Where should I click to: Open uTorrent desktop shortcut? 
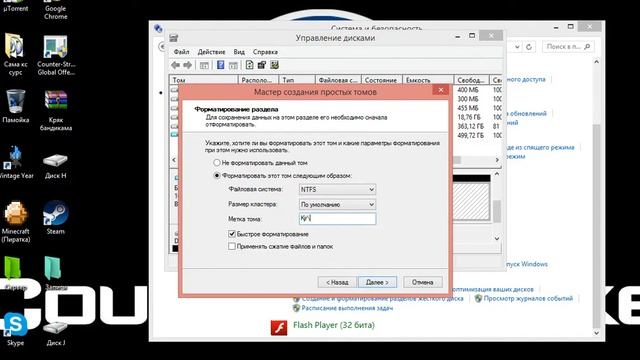[15, 7]
